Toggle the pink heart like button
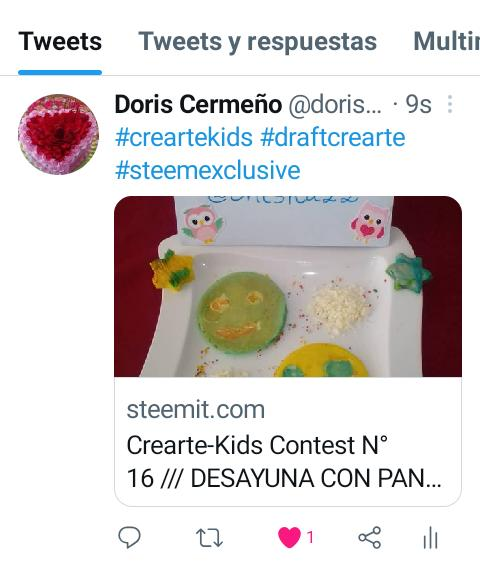 [289, 538]
